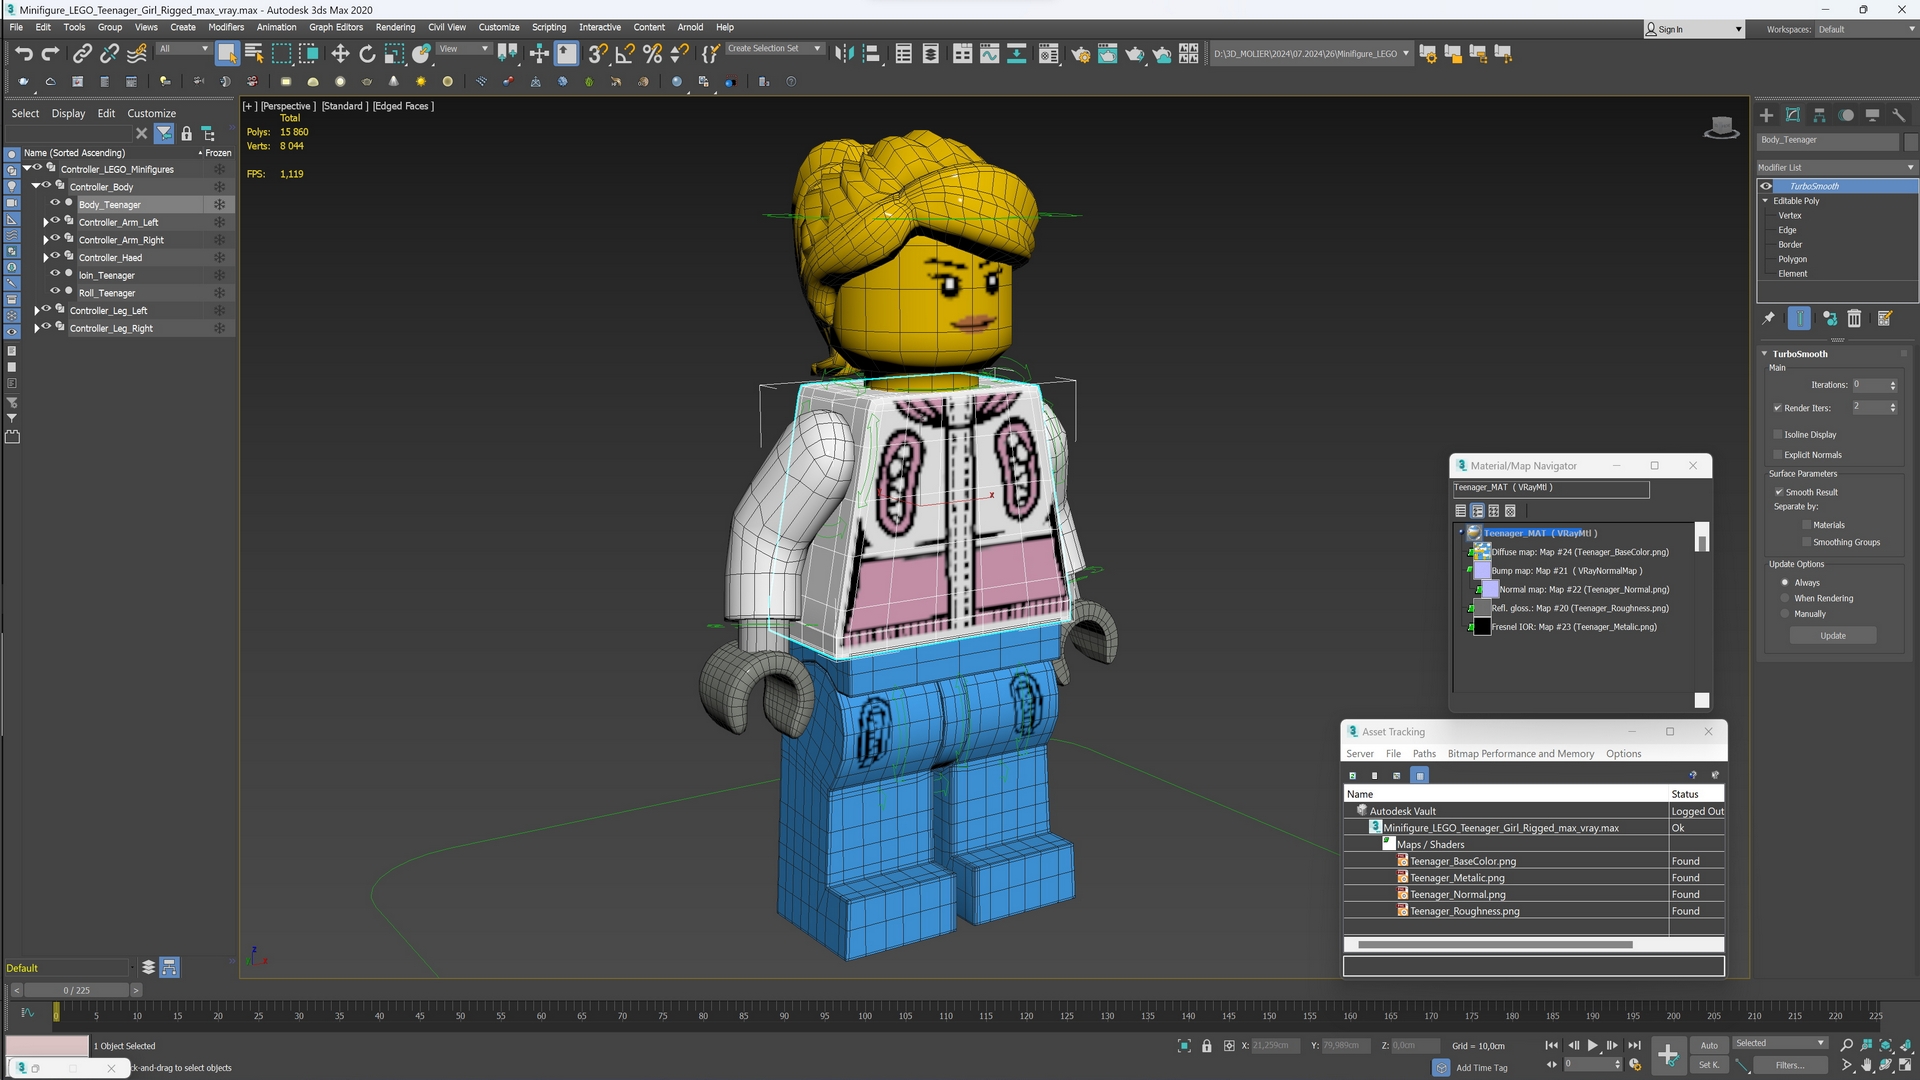This screenshot has height=1080, width=1920.
Task: Toggle TurboSmooth modifier eye visibility
Action: (x=1766, y=186)
